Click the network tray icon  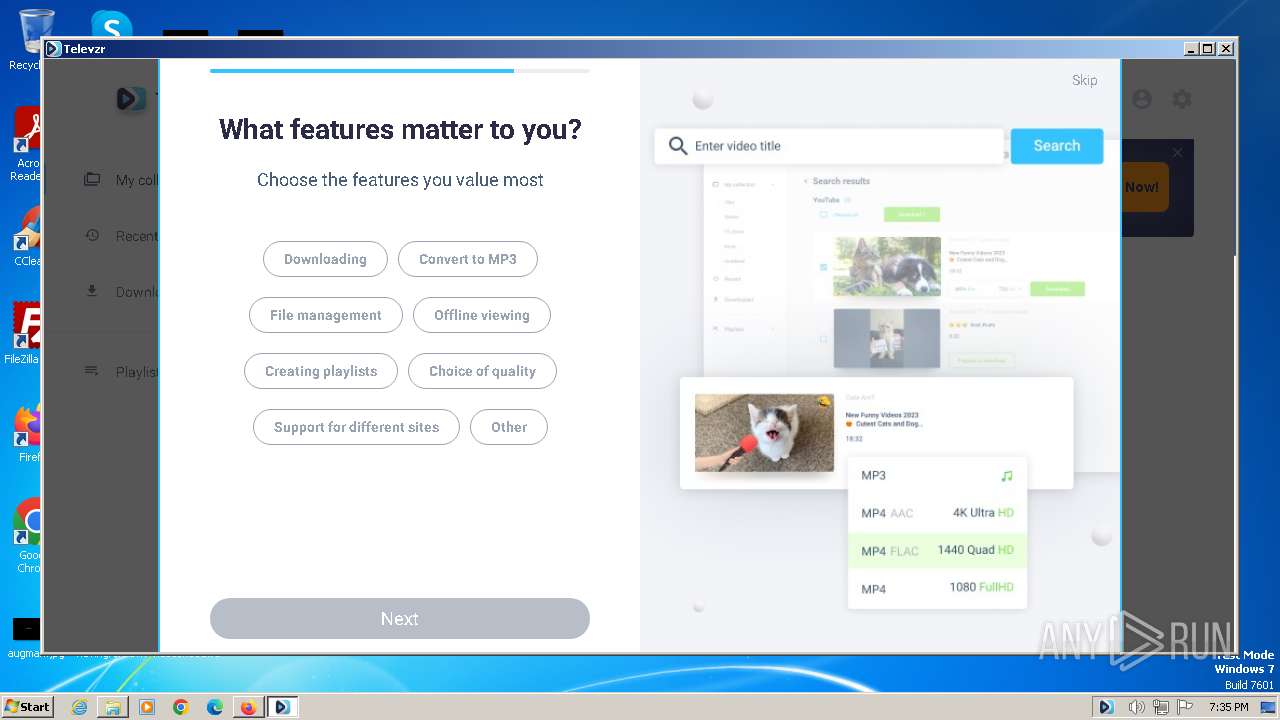click(x=1161, y=707)
